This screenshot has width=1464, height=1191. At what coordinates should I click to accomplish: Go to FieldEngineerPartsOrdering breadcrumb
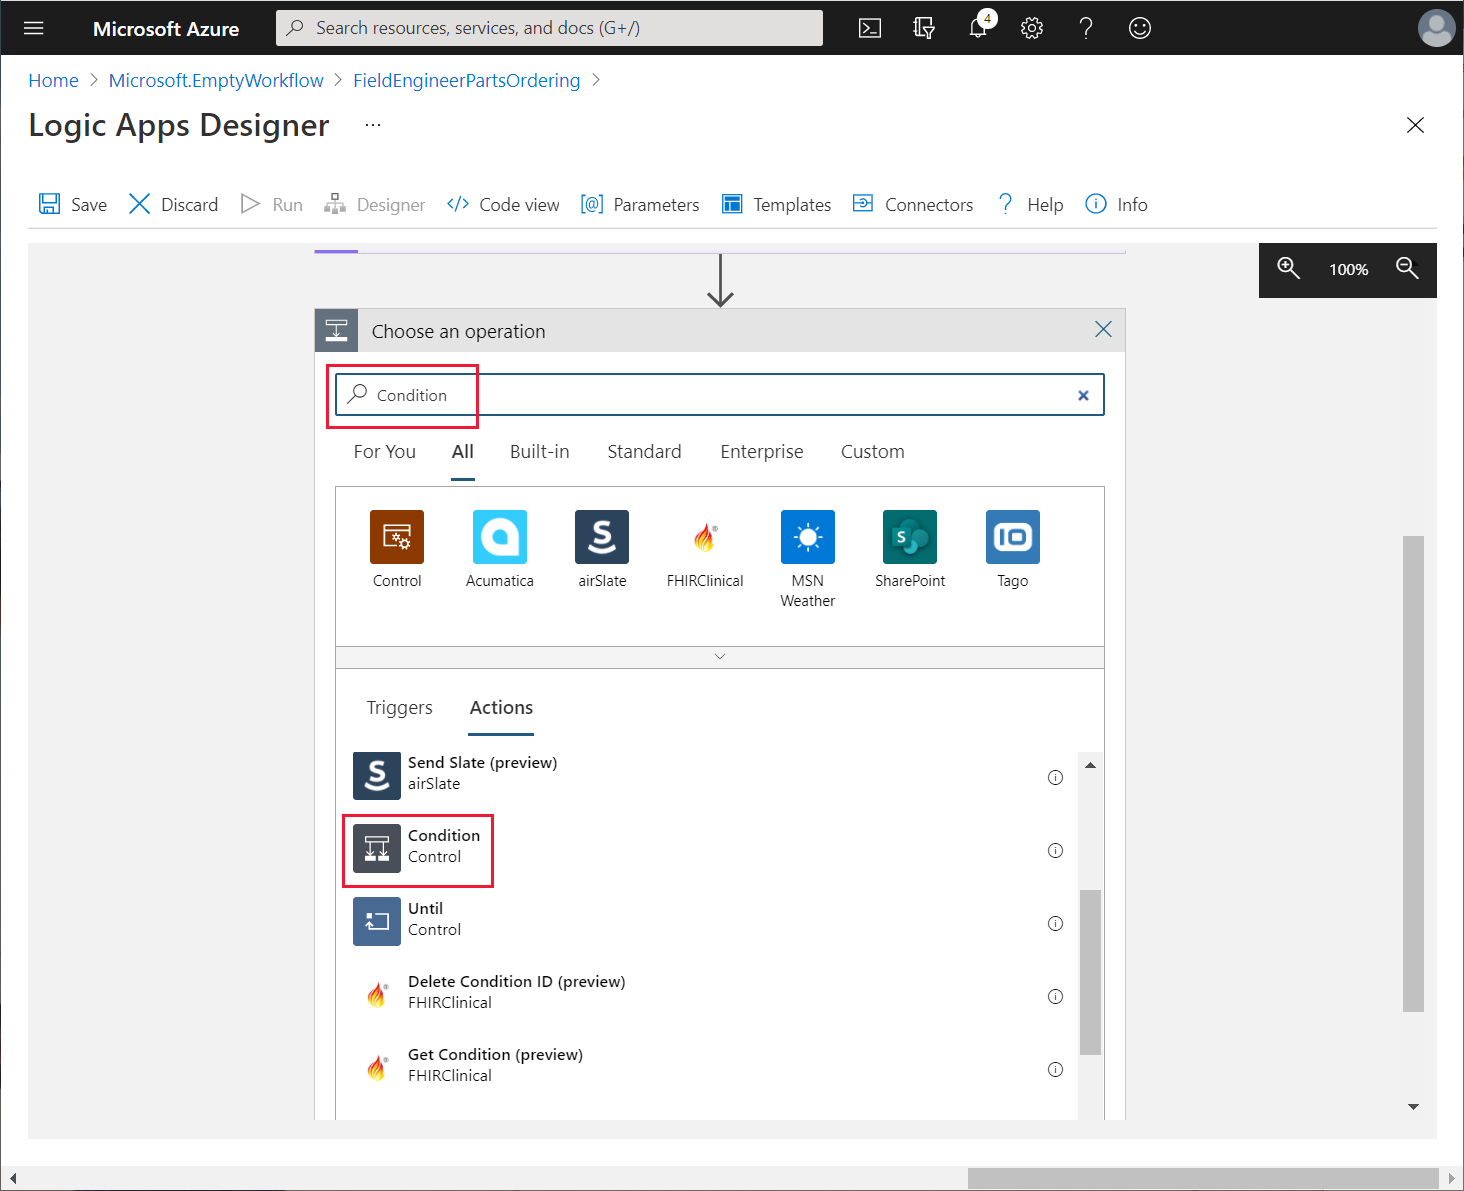point(467,80)
